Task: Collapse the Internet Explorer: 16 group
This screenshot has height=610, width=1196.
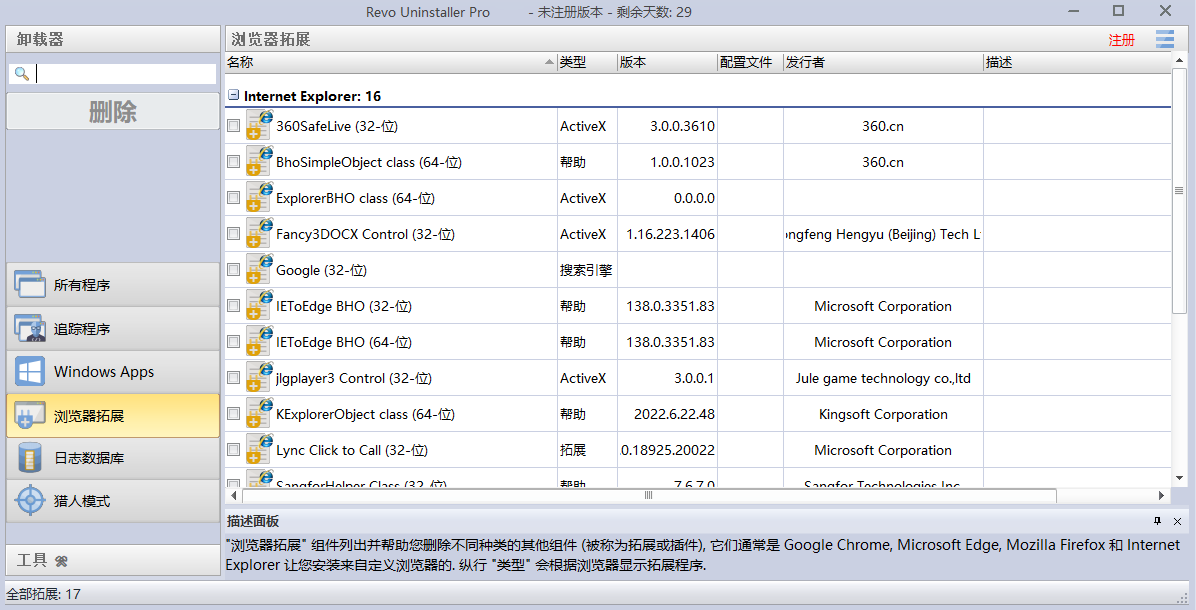Action: pos(234,96)
